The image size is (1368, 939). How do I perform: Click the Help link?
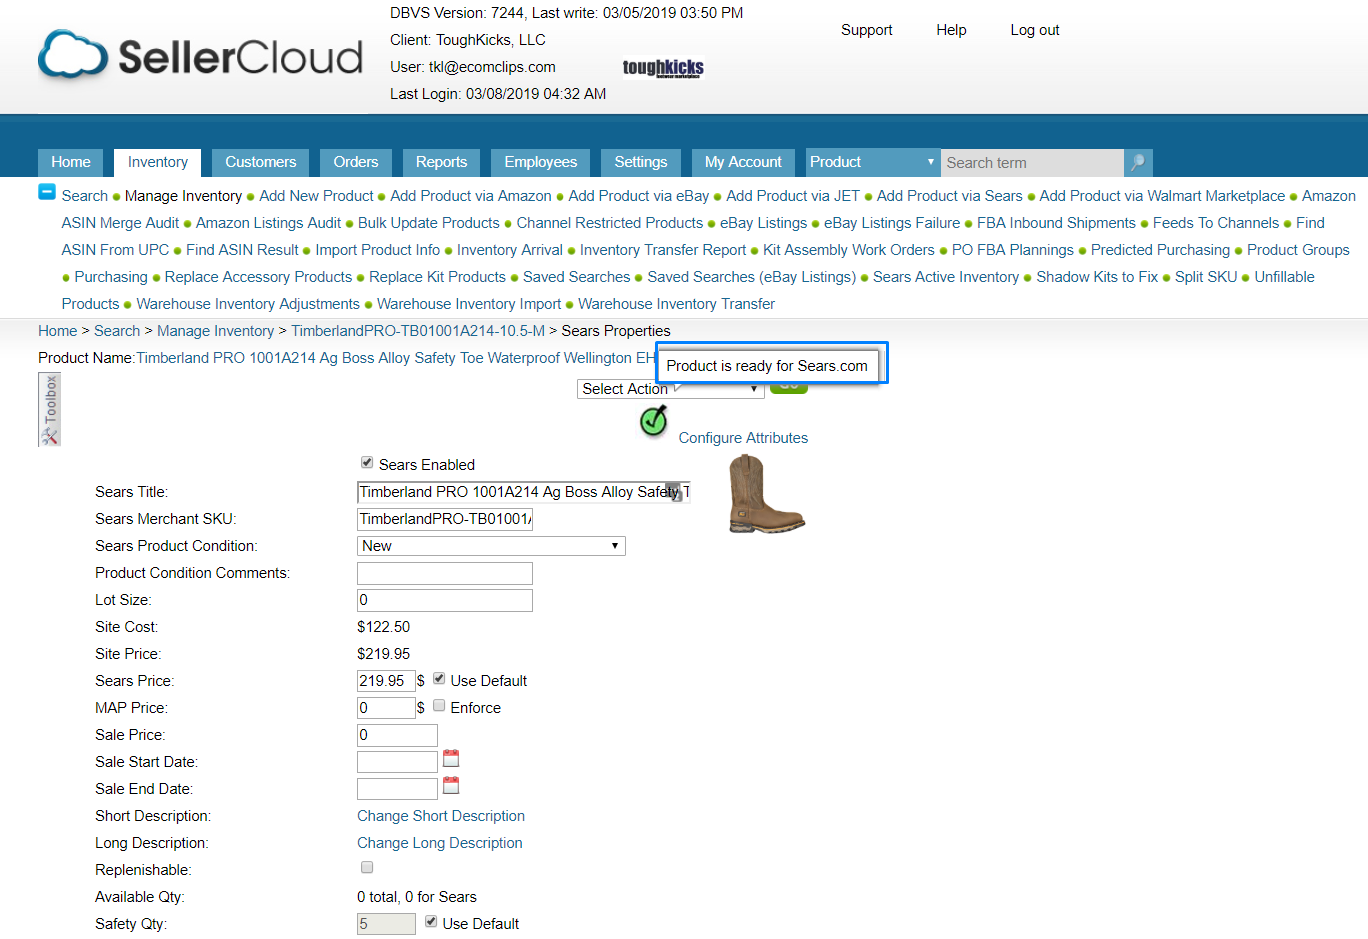click(x=952, y=30)
